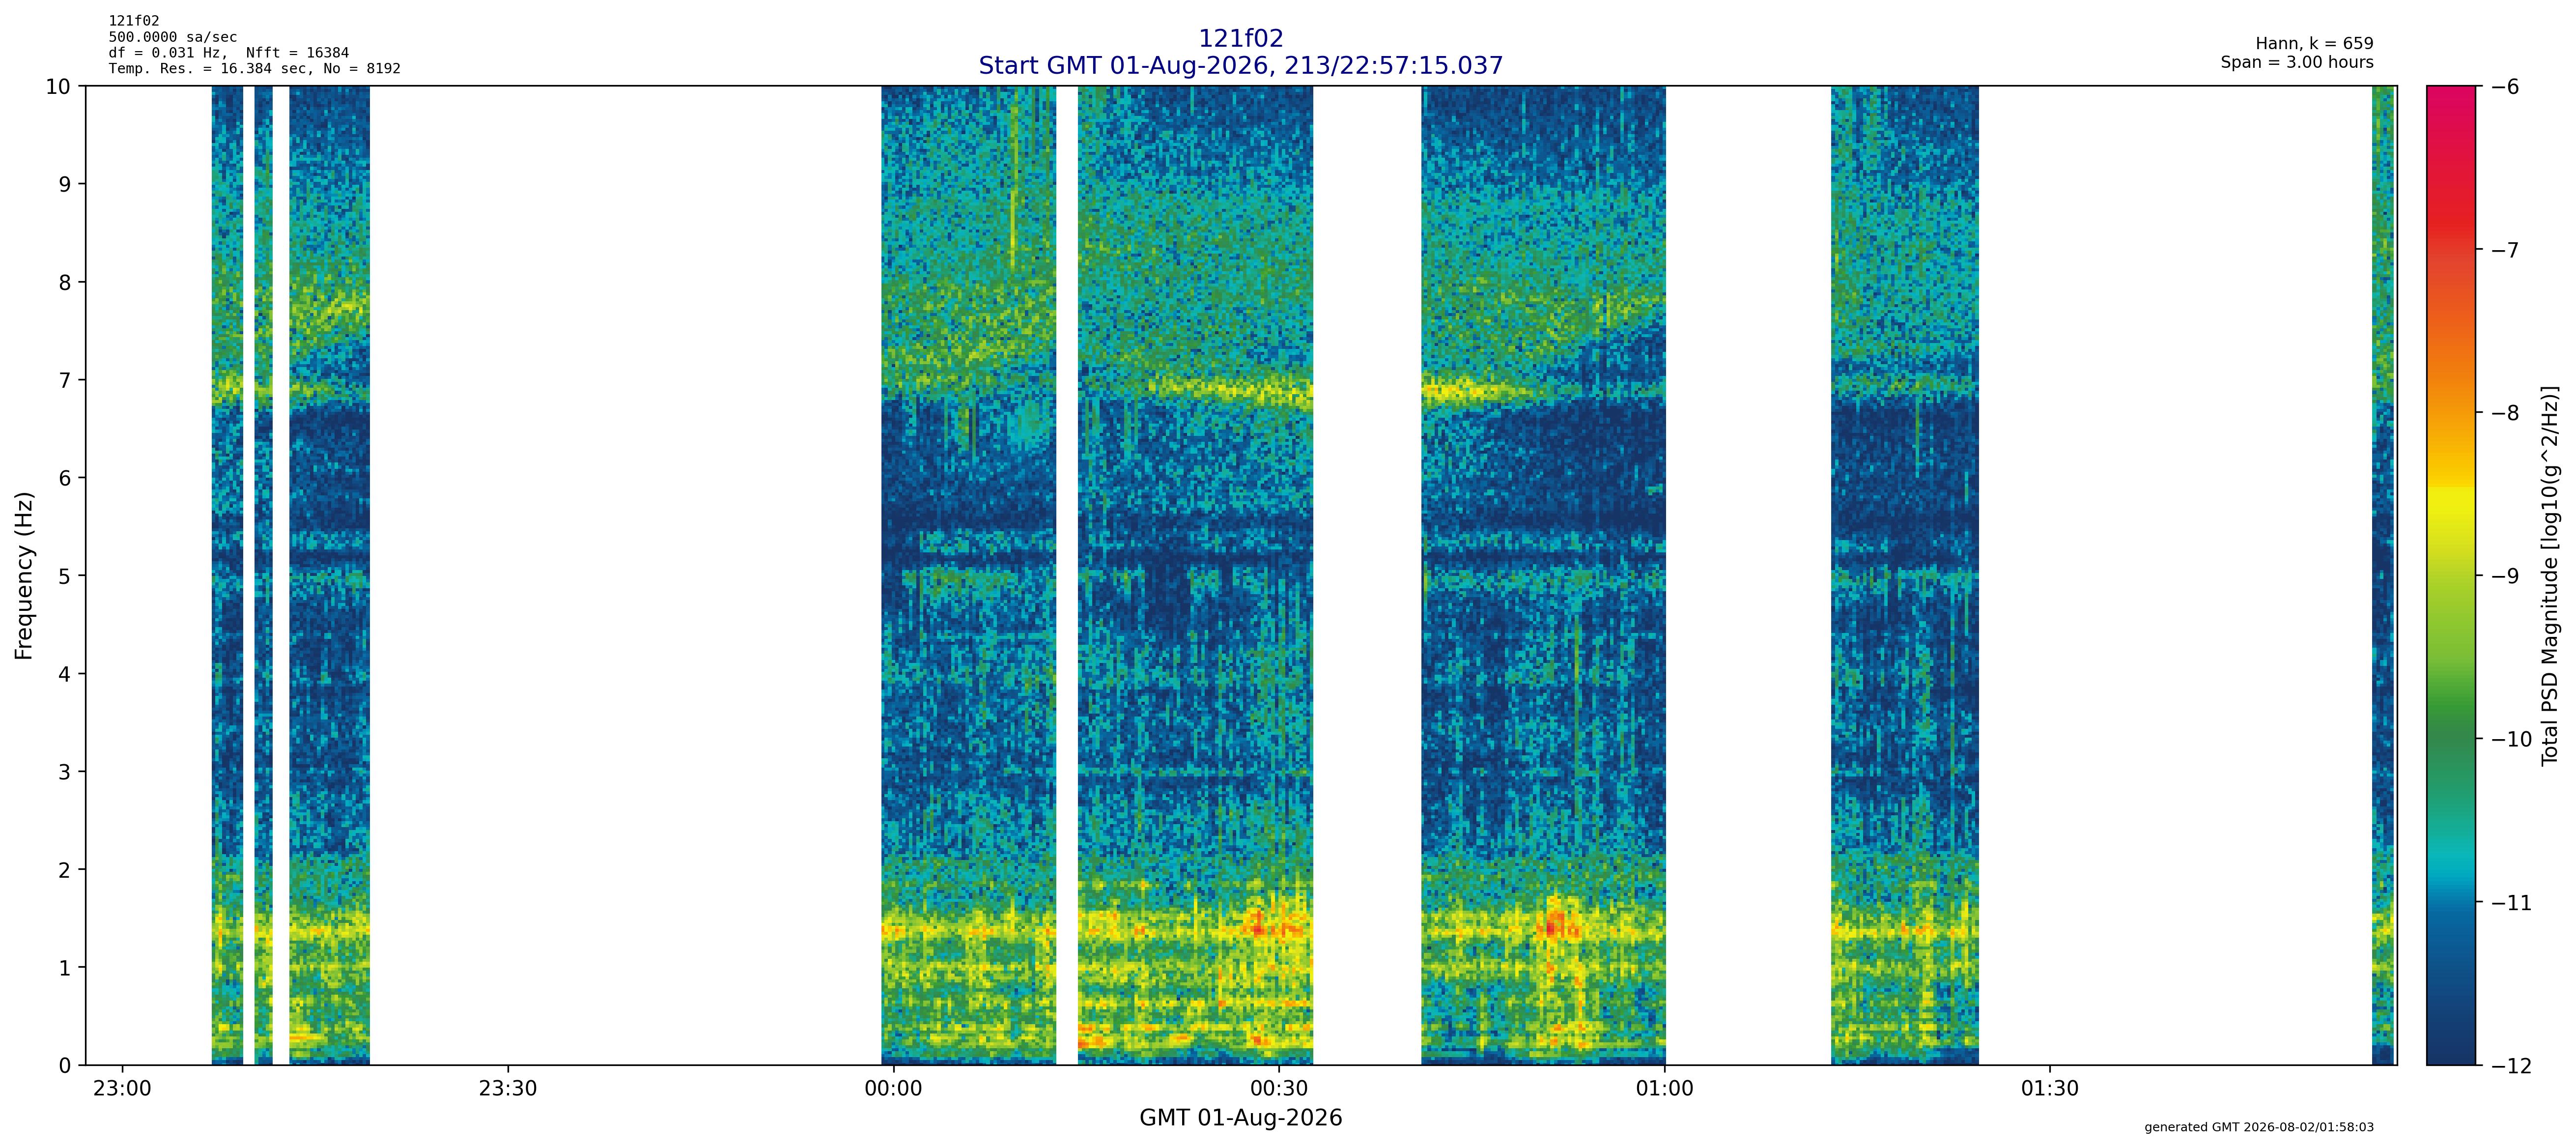
Task: Click the frequency axis tick label "5"
Action: coord(66,576)
